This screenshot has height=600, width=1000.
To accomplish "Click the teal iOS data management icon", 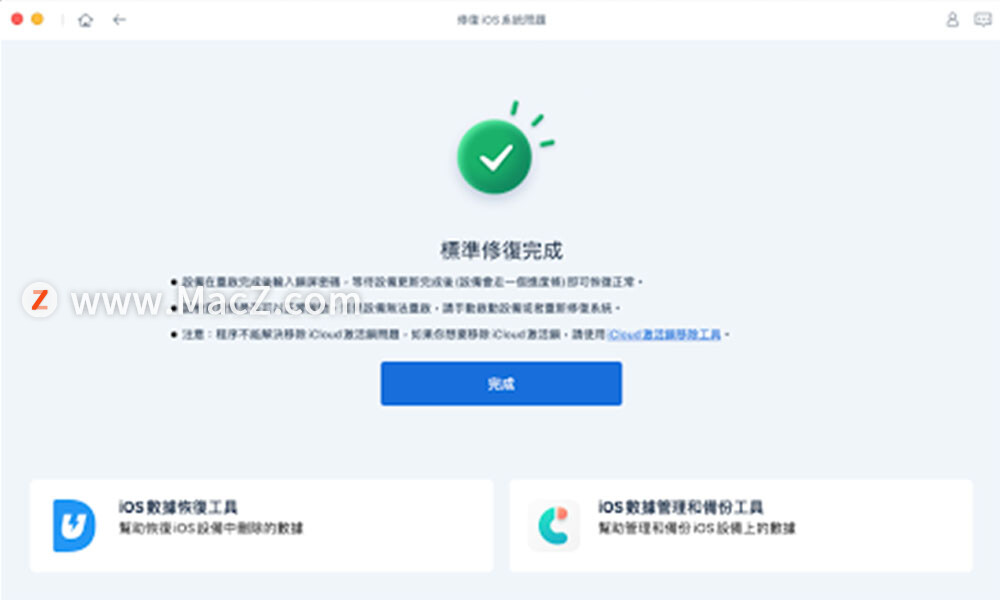I will click(x=554, y=525).
